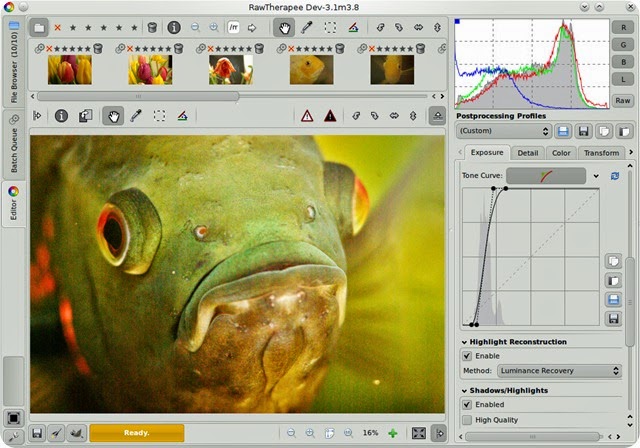The width and height of the screenshot is (640, 448).
Task: Select fourth thumbnail of yellow fish
Action: click(311, 70)
